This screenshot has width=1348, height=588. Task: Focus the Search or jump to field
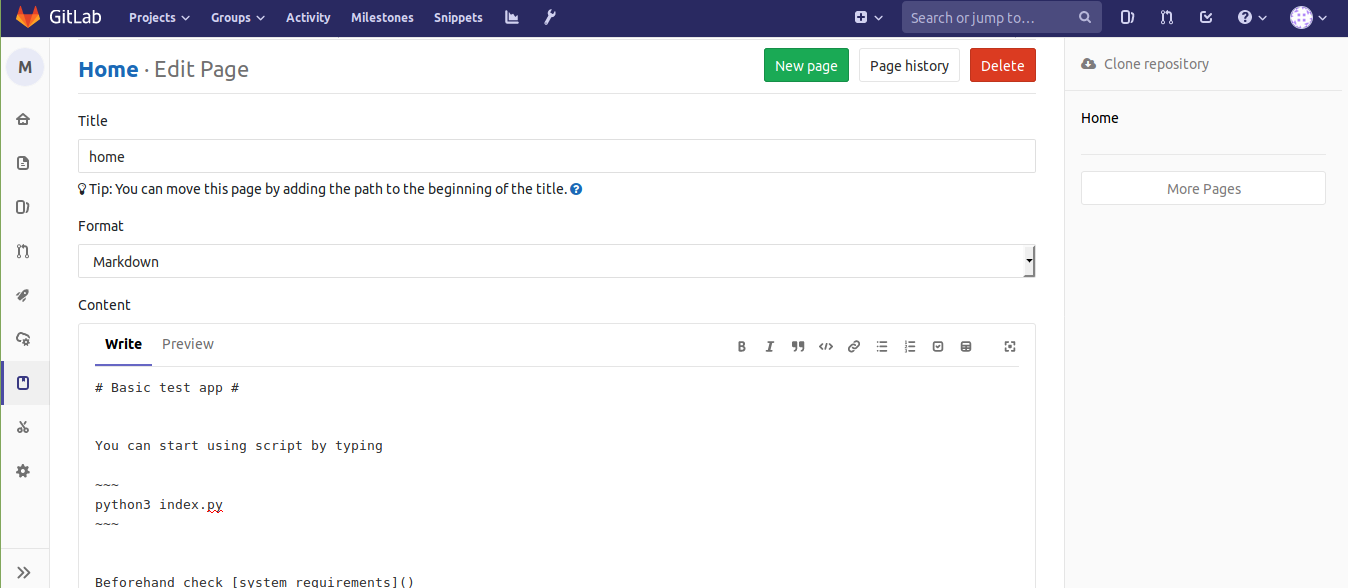[1002, 17]
